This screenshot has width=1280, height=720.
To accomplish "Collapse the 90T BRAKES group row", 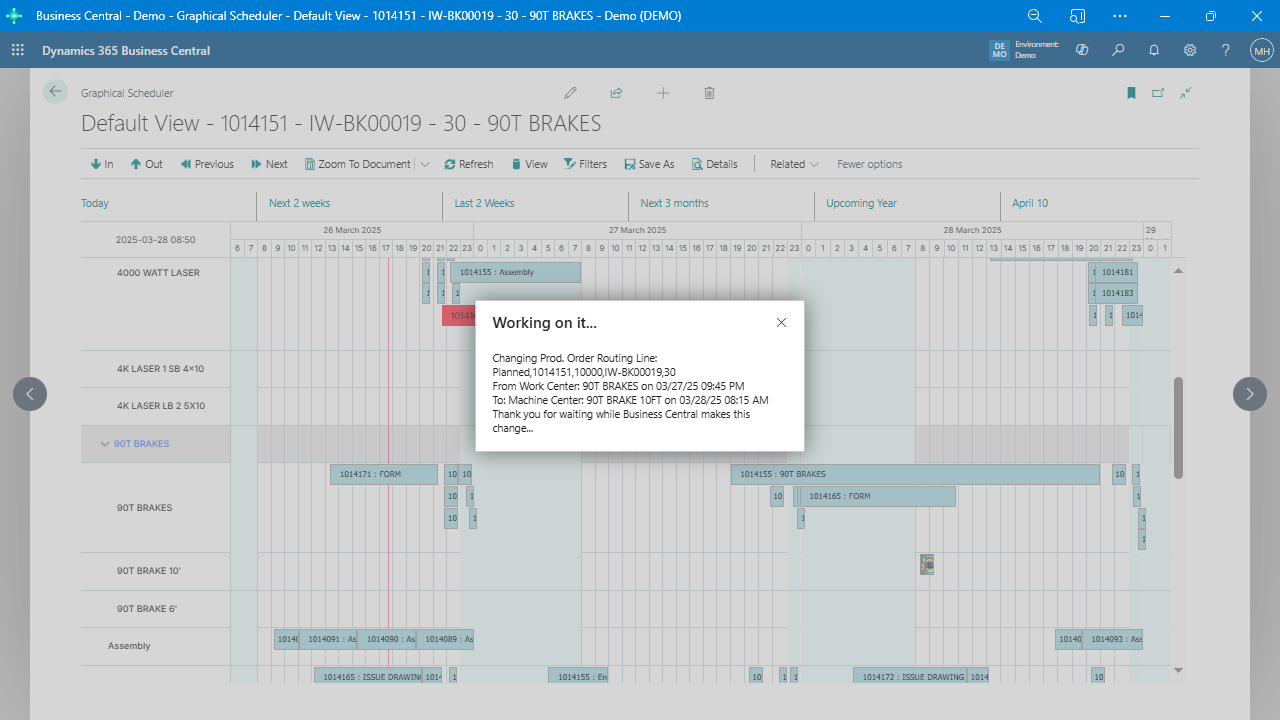I will point(105,444).
